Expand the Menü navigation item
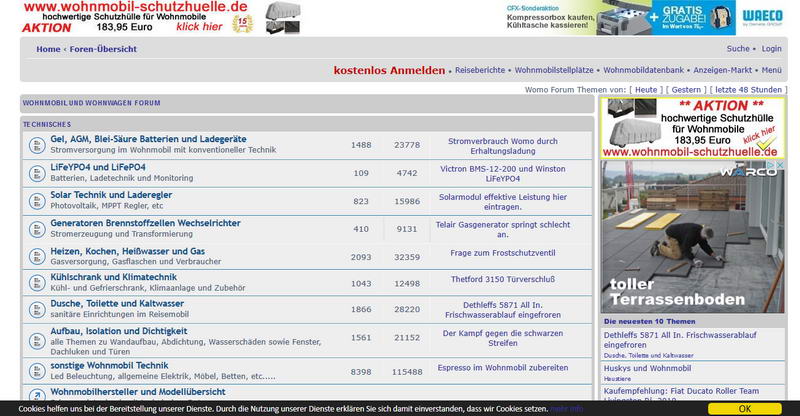This screenshot has height=416, width=800. pyautogui.click(x=771, y=71)
